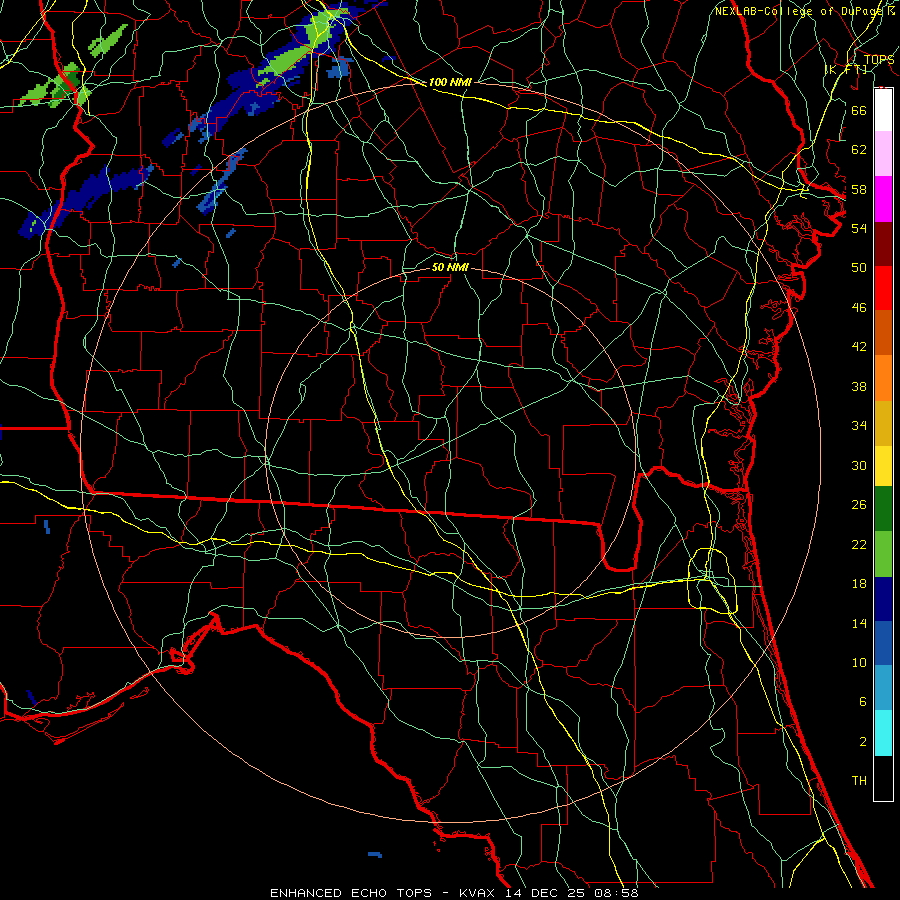This screenshot has height=900, width=900.
Task: Click the magenta 58 kft legend swatch
Action: pyautogui.click(x=883, y=199)
